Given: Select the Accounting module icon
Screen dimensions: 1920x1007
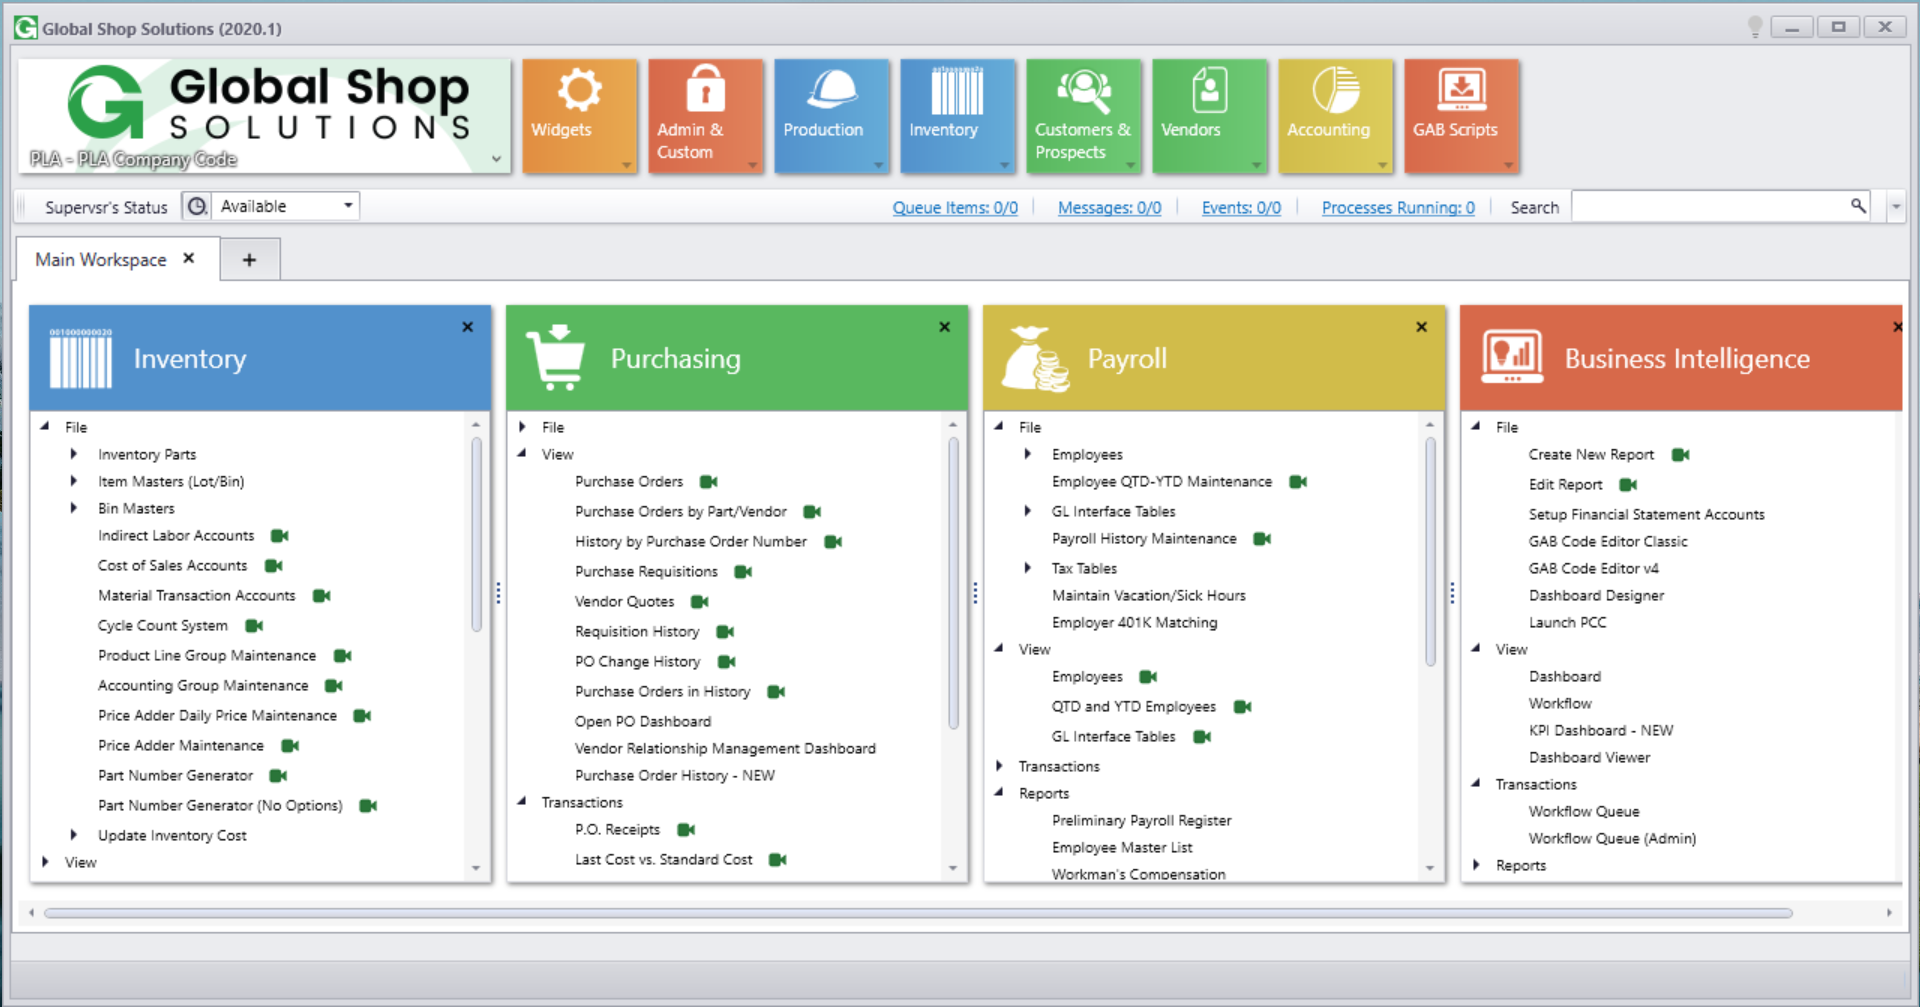Looking at the screenshot, I should click(x=1335, y=114).
